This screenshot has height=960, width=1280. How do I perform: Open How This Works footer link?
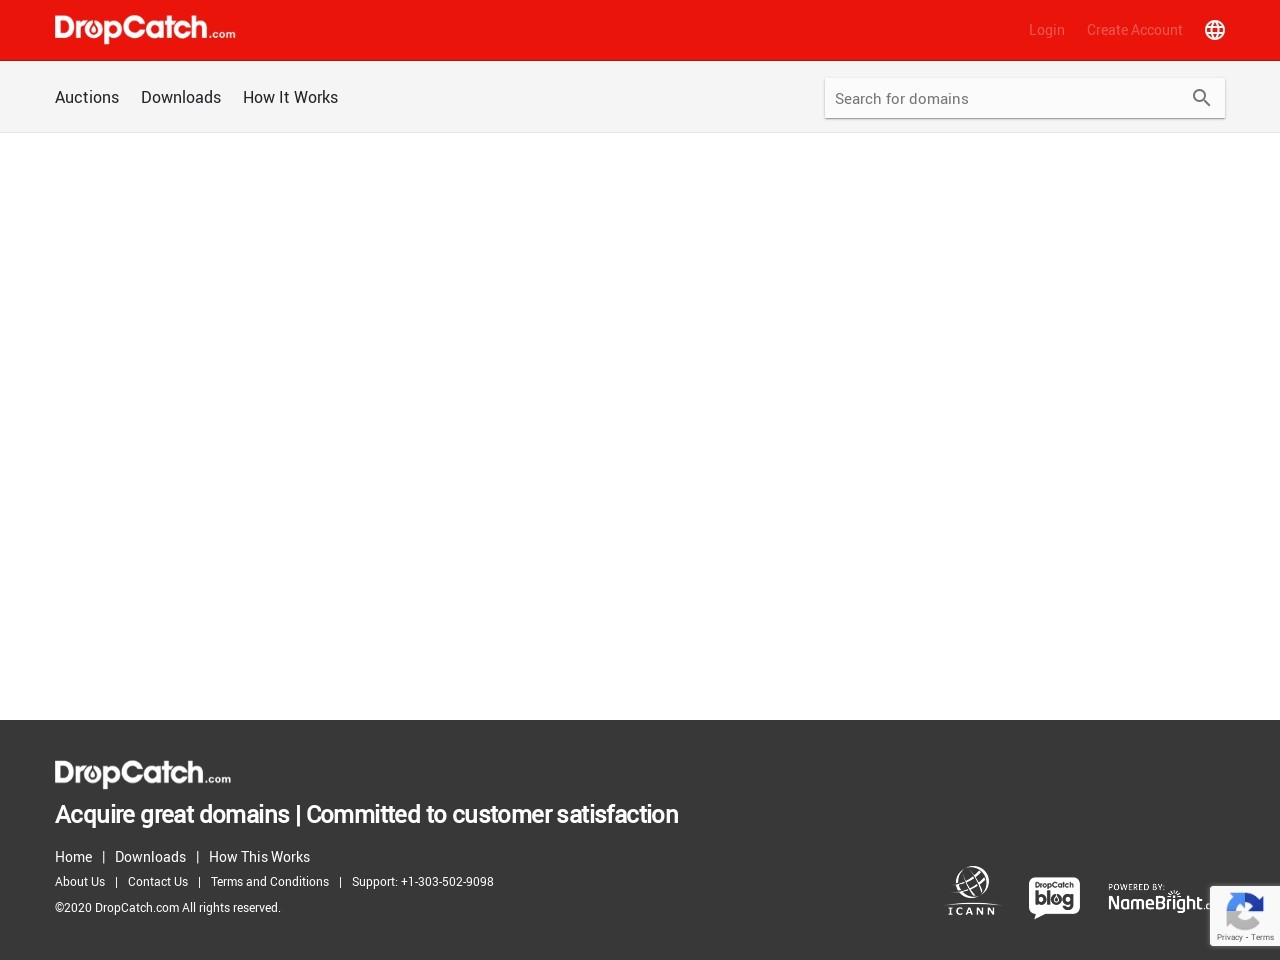pyautogui.click(x=259, y=857)
